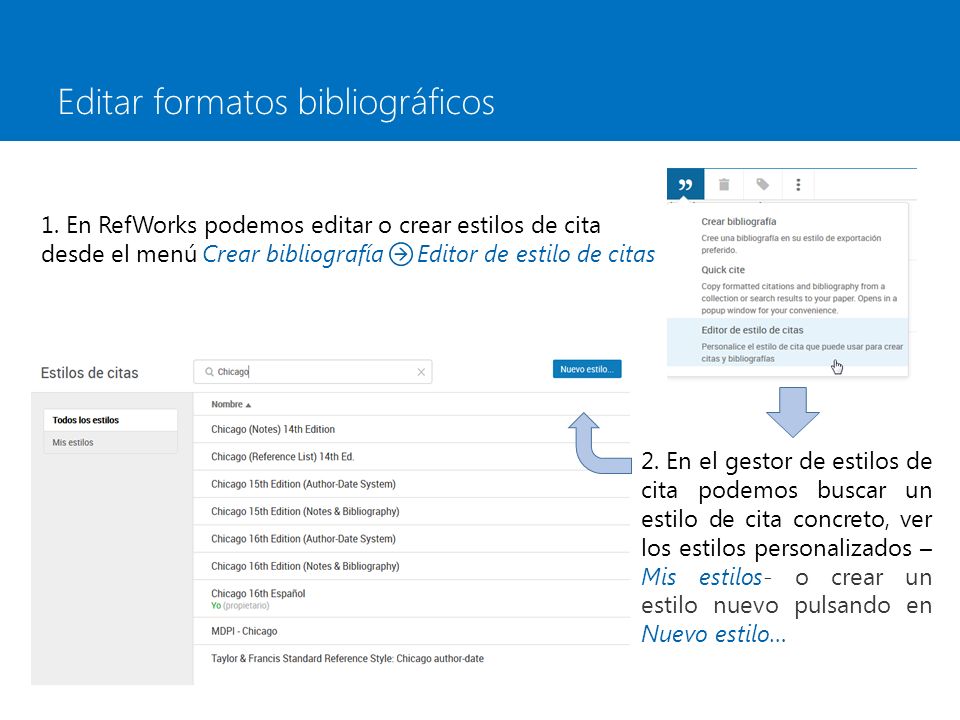Select Chicago 15th Edition (Notes & Bibliography)
Viewport: 960px width, 720px height.
[x=411, y=511]
